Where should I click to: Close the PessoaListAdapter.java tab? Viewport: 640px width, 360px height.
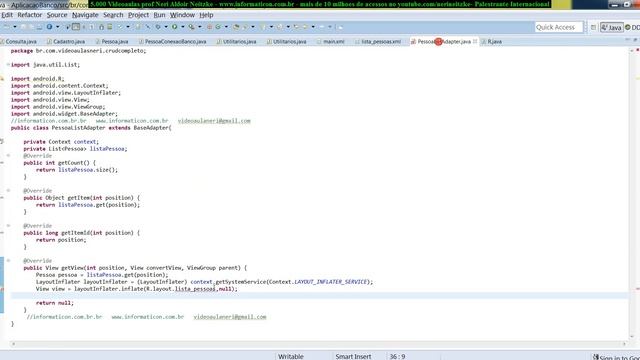tap(475, 41)
